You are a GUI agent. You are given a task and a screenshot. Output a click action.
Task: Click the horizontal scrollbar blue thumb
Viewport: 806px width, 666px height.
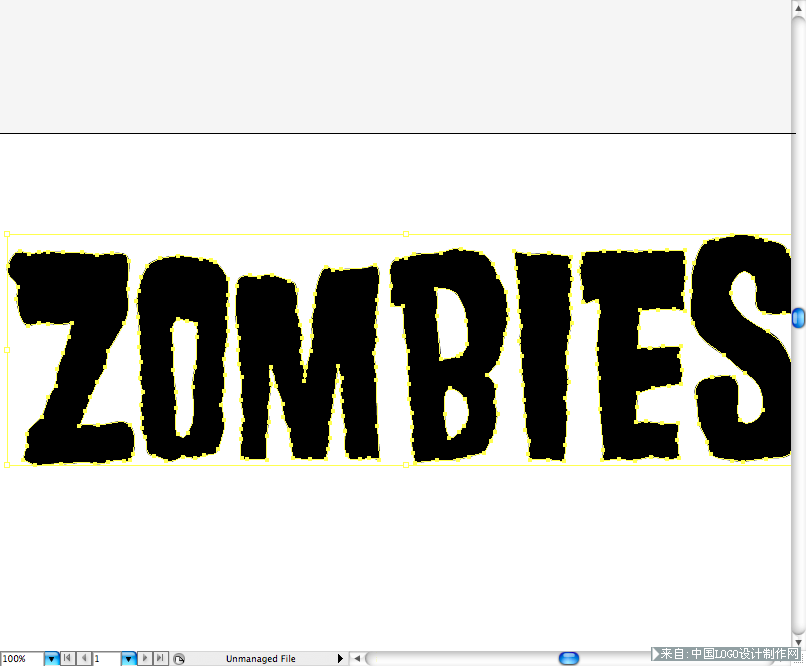click(569, 658)
